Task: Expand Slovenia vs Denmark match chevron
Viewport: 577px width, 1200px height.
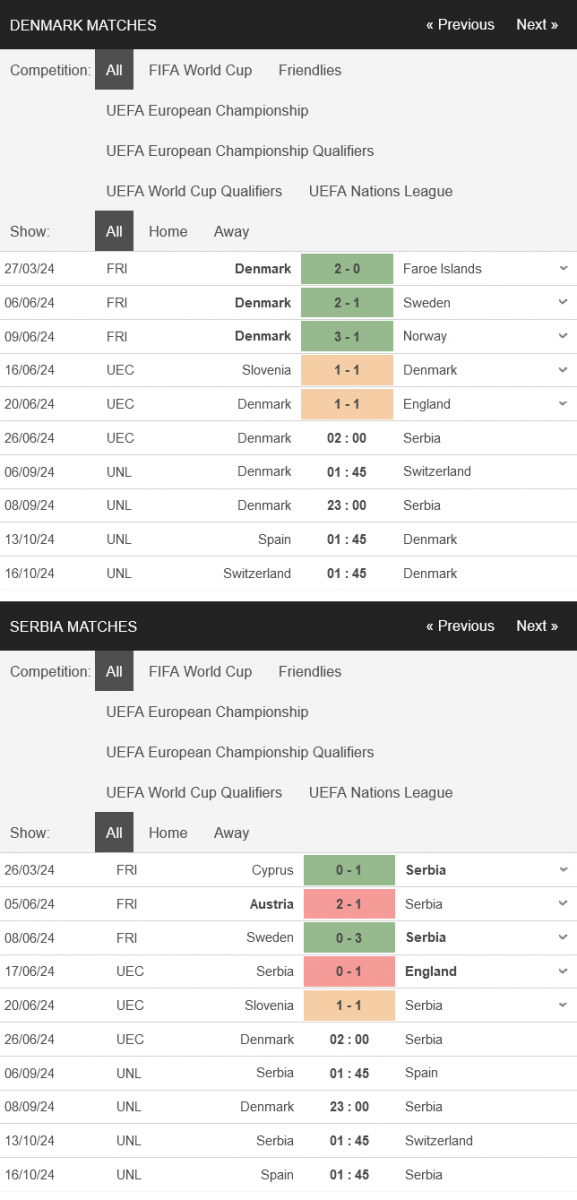Action: point(564,370)
